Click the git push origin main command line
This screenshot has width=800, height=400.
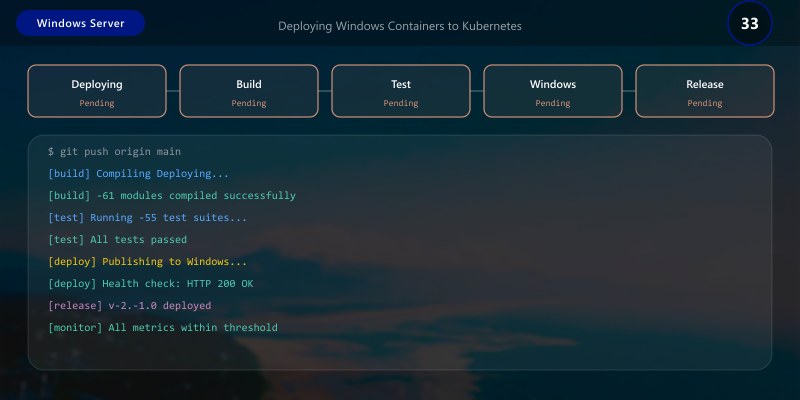(114, 152)
